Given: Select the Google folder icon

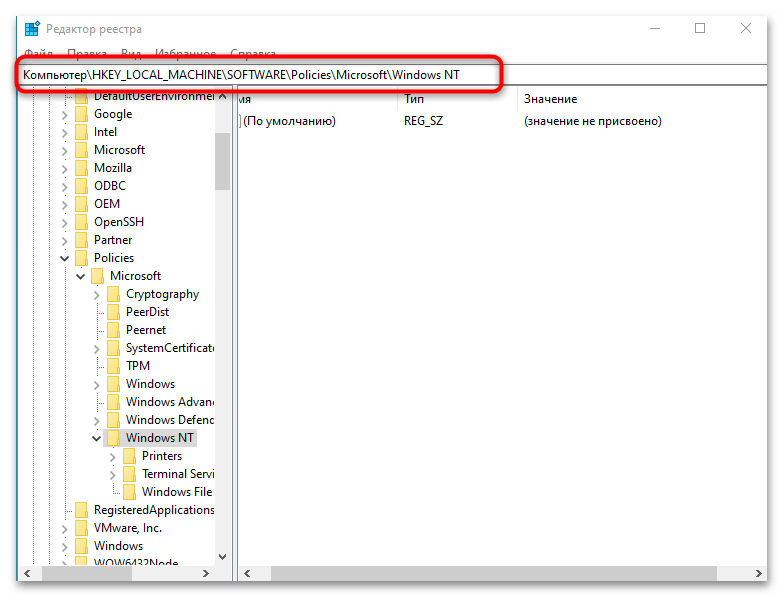Looking at the screenshot, I should click(x=81, y=114).
